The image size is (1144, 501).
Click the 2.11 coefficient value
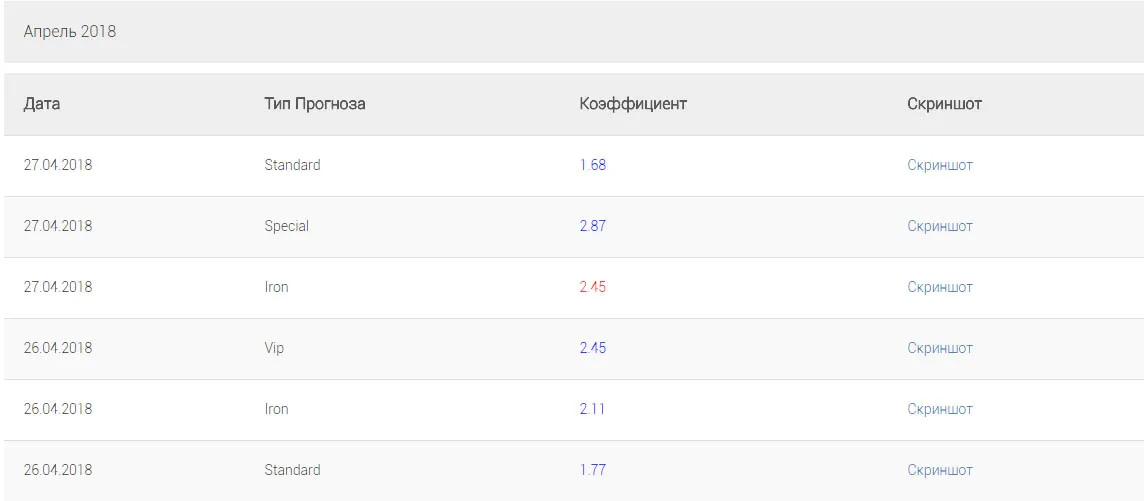592,409
